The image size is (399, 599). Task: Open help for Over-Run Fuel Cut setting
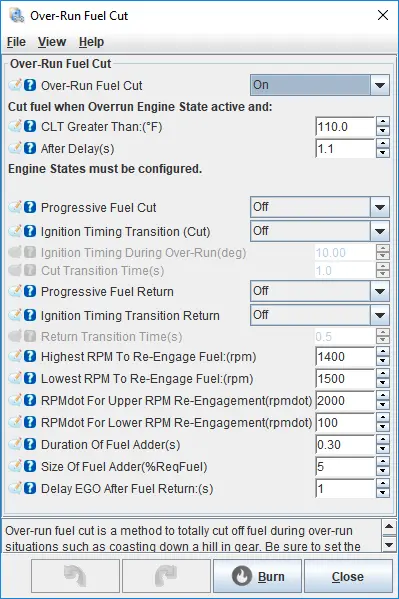[x=30, y=85]
